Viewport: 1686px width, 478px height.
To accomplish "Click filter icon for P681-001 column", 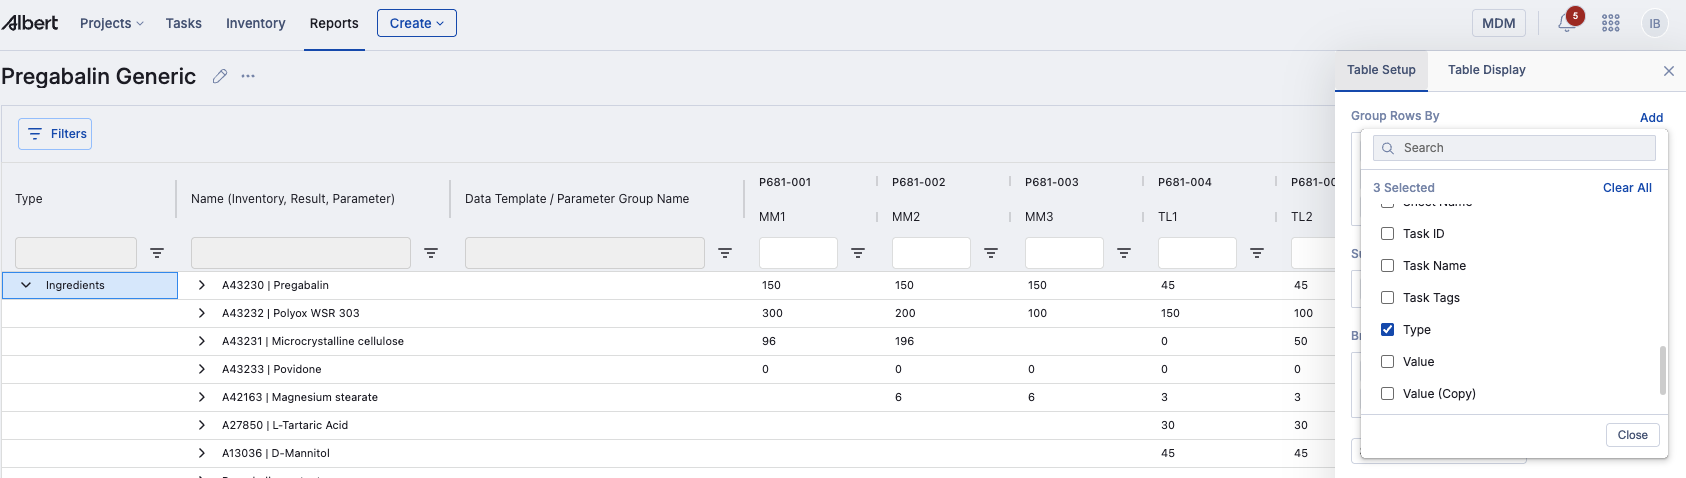I will 858,253.
